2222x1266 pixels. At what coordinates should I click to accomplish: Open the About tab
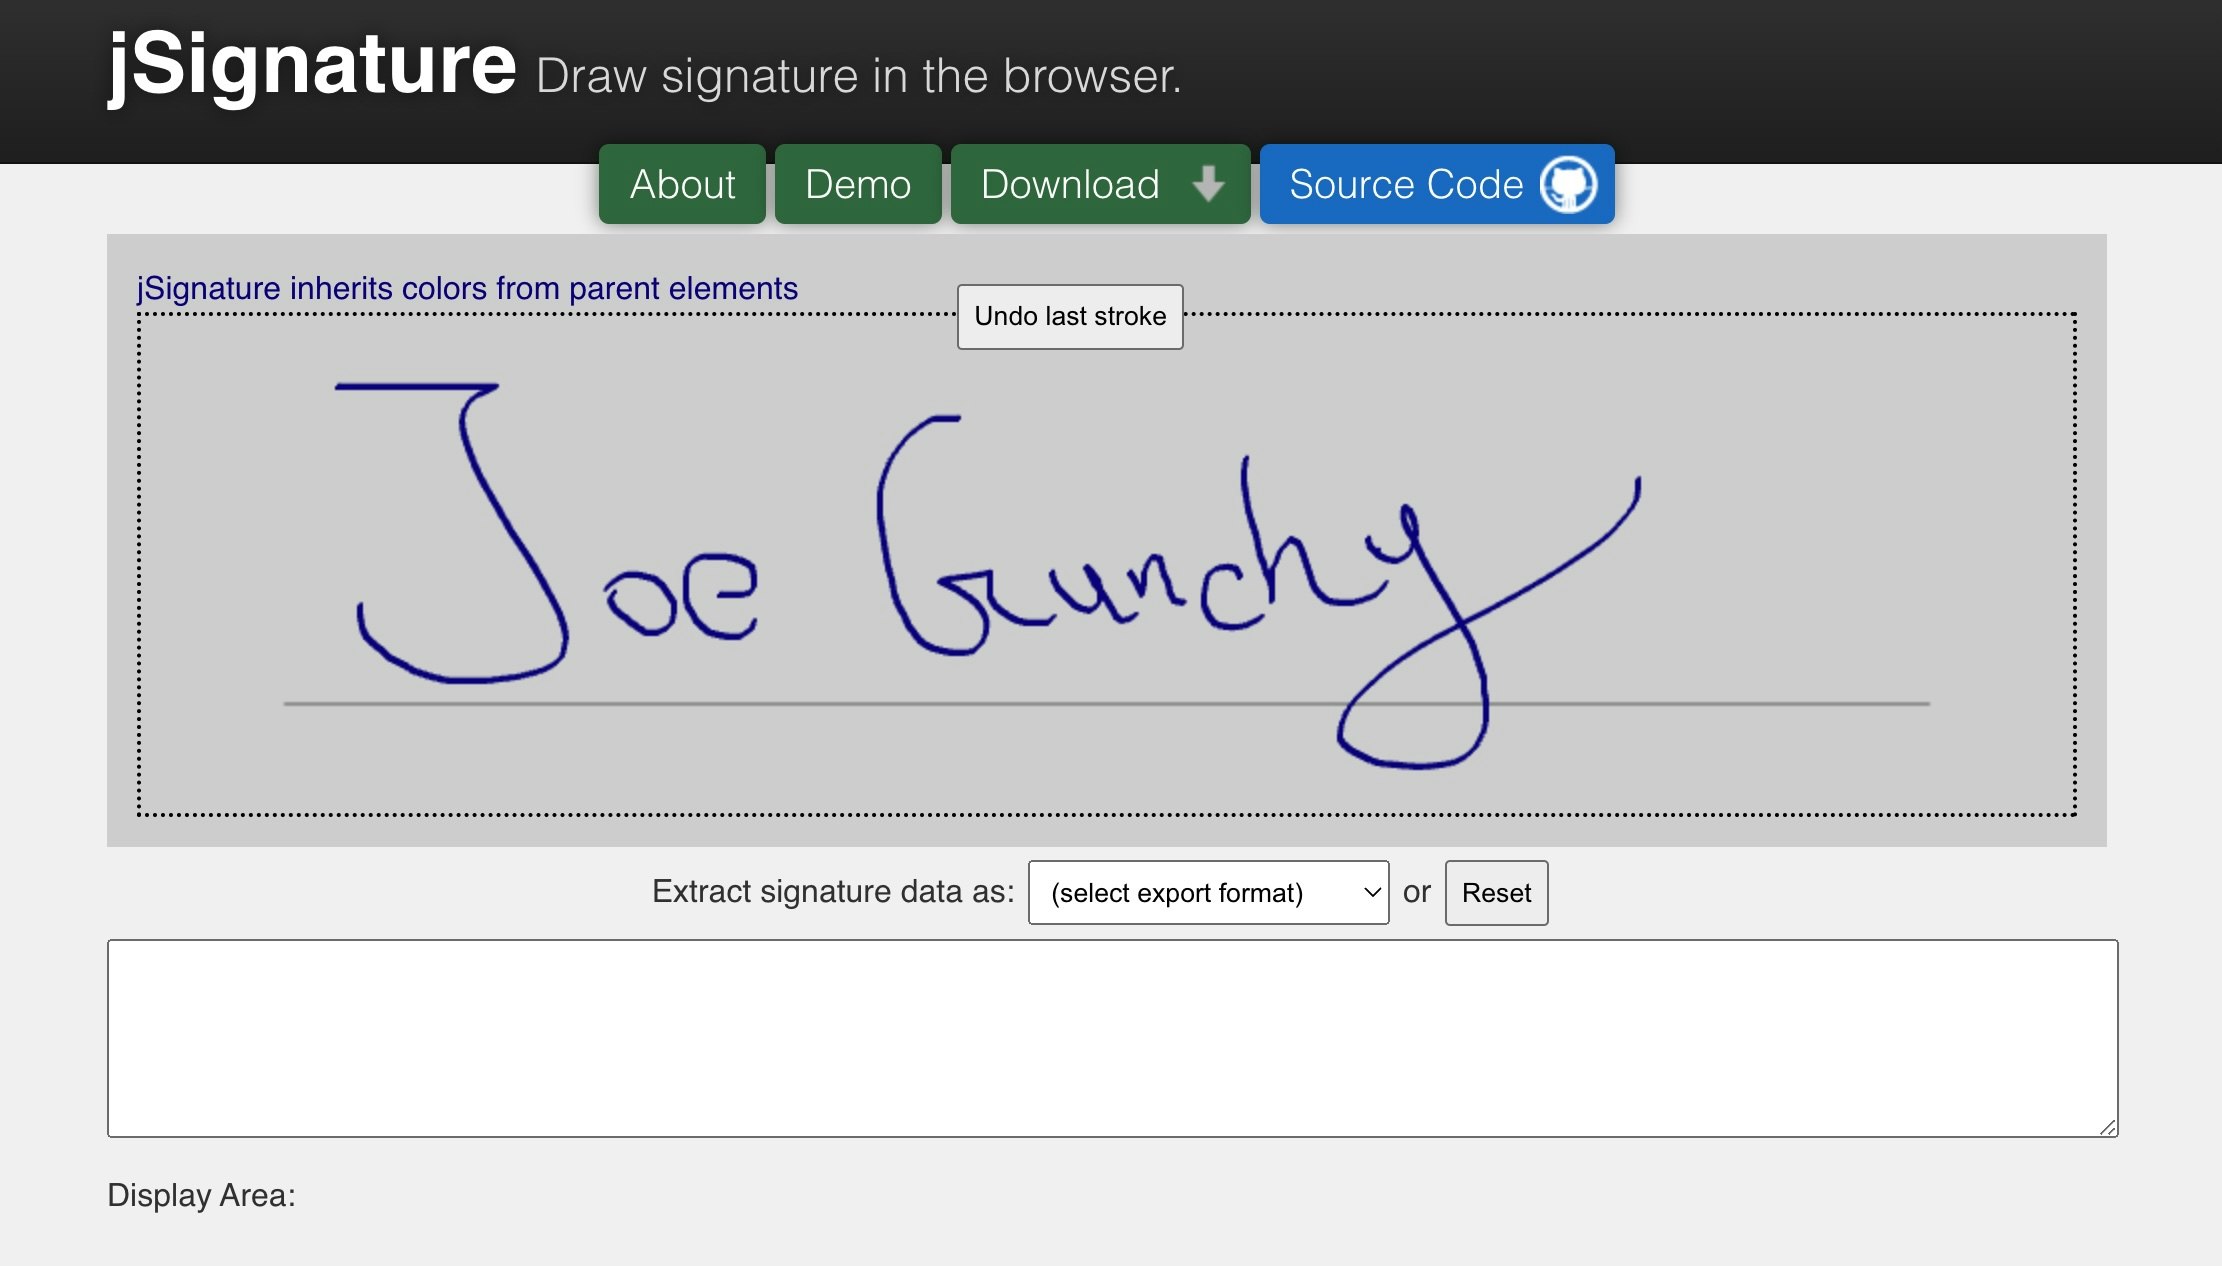tap(682, 184)
